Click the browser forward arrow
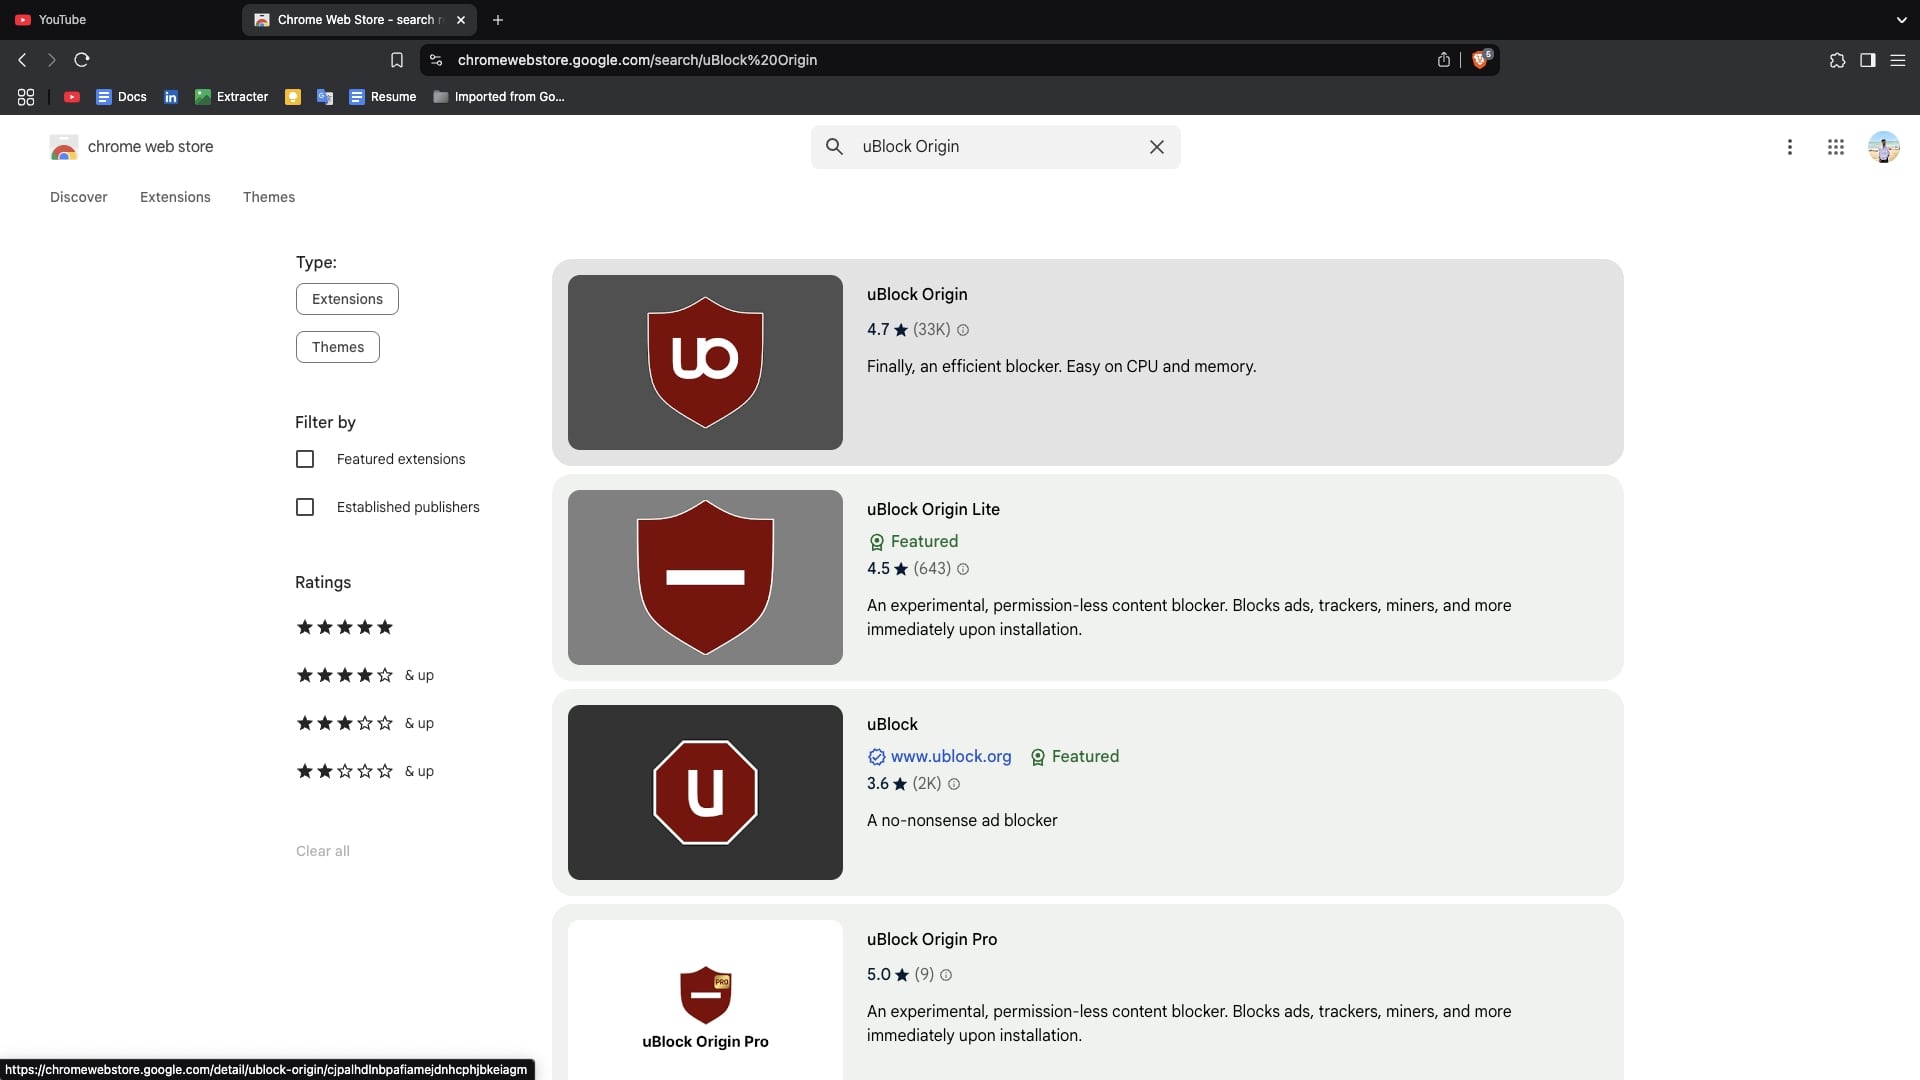 click(x=52, y=60)
